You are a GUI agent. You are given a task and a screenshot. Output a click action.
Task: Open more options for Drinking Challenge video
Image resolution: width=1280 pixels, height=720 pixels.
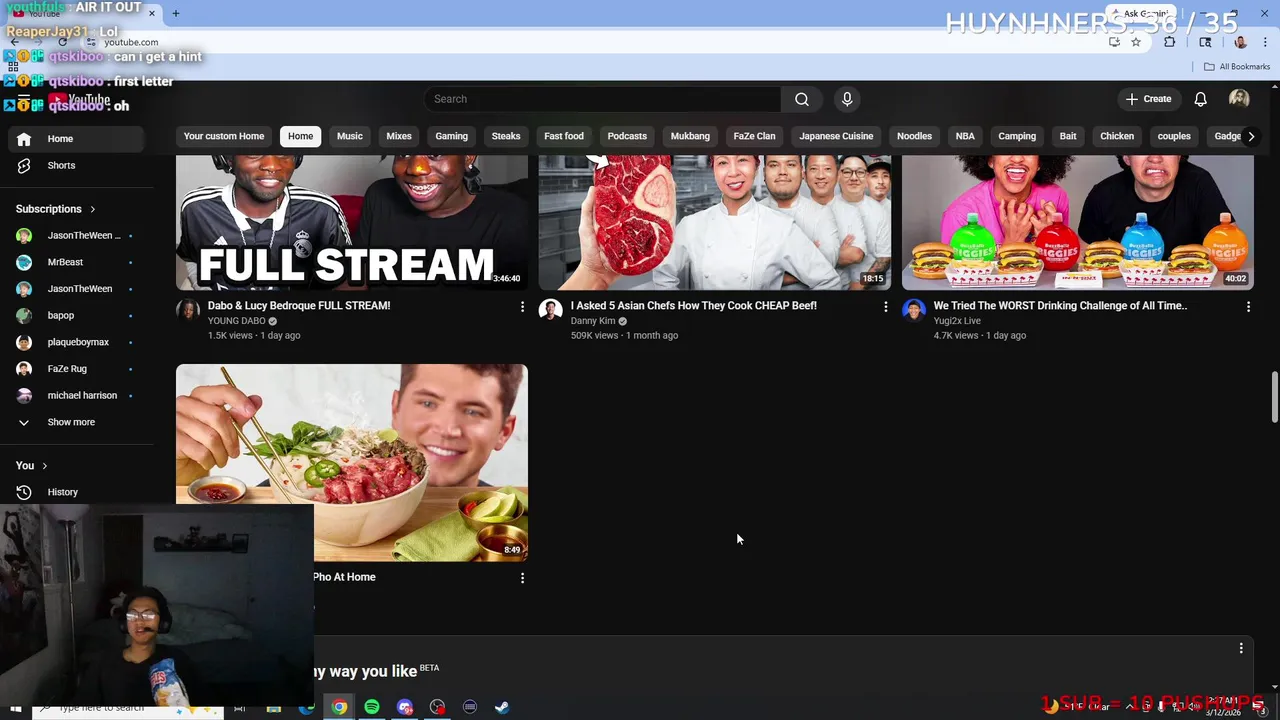pyautogui.click(x=1248, y=307)
